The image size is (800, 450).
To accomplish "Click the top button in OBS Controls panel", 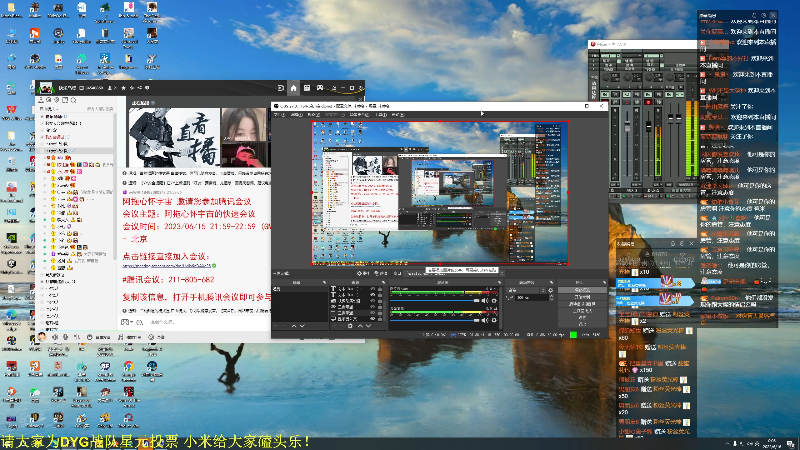I will tap(583, 290).
